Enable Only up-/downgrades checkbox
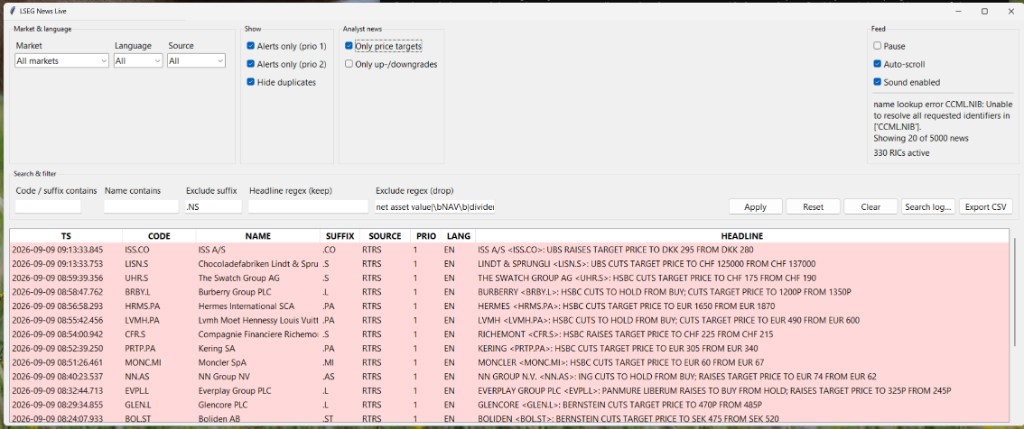Image resolution: width=1024 pixels, height=429 pixels. pyautogui.click(x=349, y=64)
